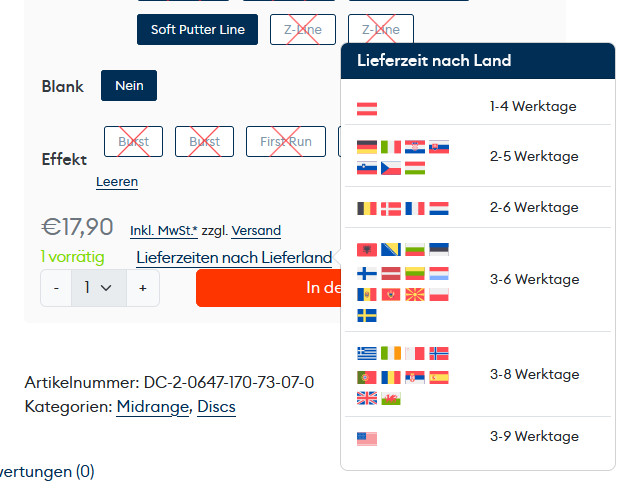The image size is (625, 489).
Task: Go to the Midrange category
Action: tap(152, 407)
